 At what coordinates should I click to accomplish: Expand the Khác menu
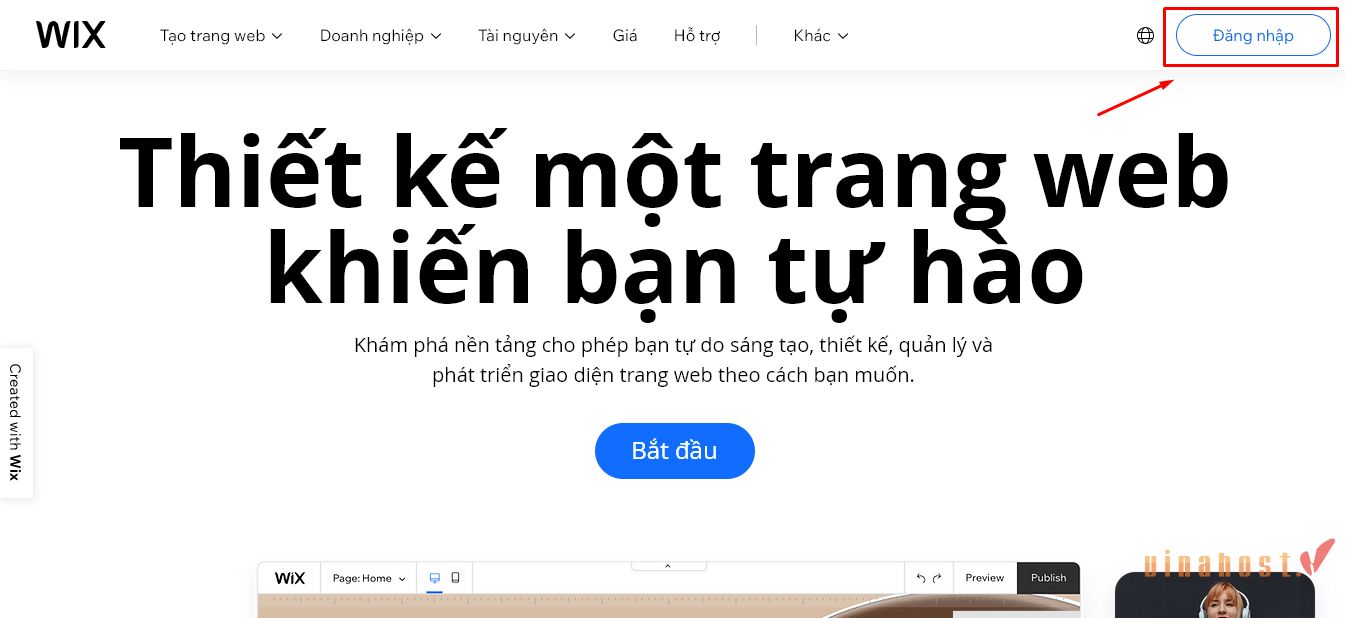click(x=821, y=36)
